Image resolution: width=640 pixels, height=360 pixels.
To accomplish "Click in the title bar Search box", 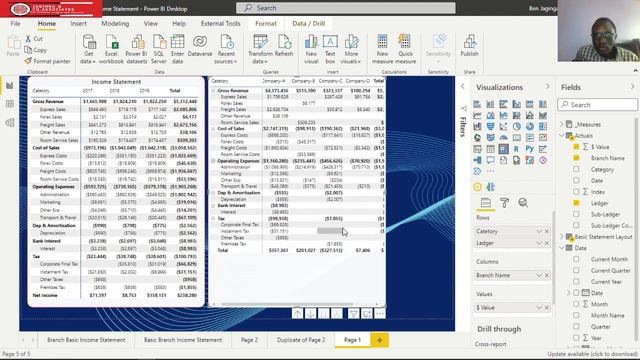I will 345,8.
